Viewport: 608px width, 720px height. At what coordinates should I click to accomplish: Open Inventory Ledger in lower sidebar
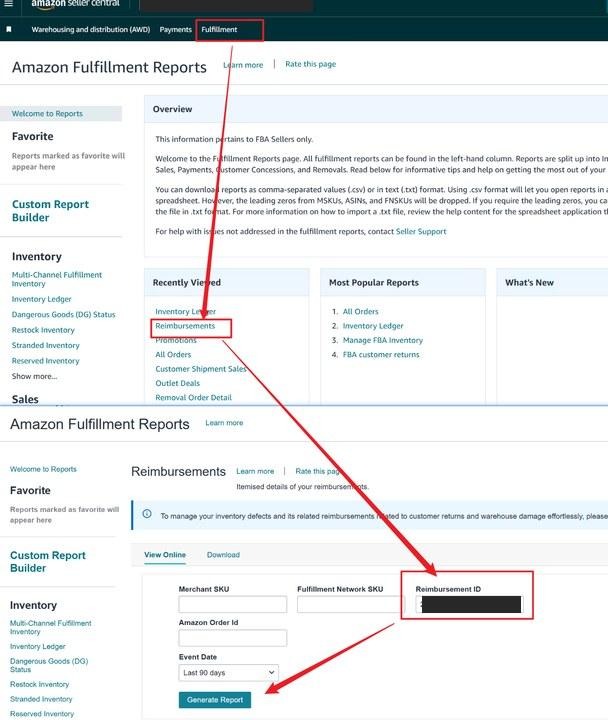click(38, 647)
